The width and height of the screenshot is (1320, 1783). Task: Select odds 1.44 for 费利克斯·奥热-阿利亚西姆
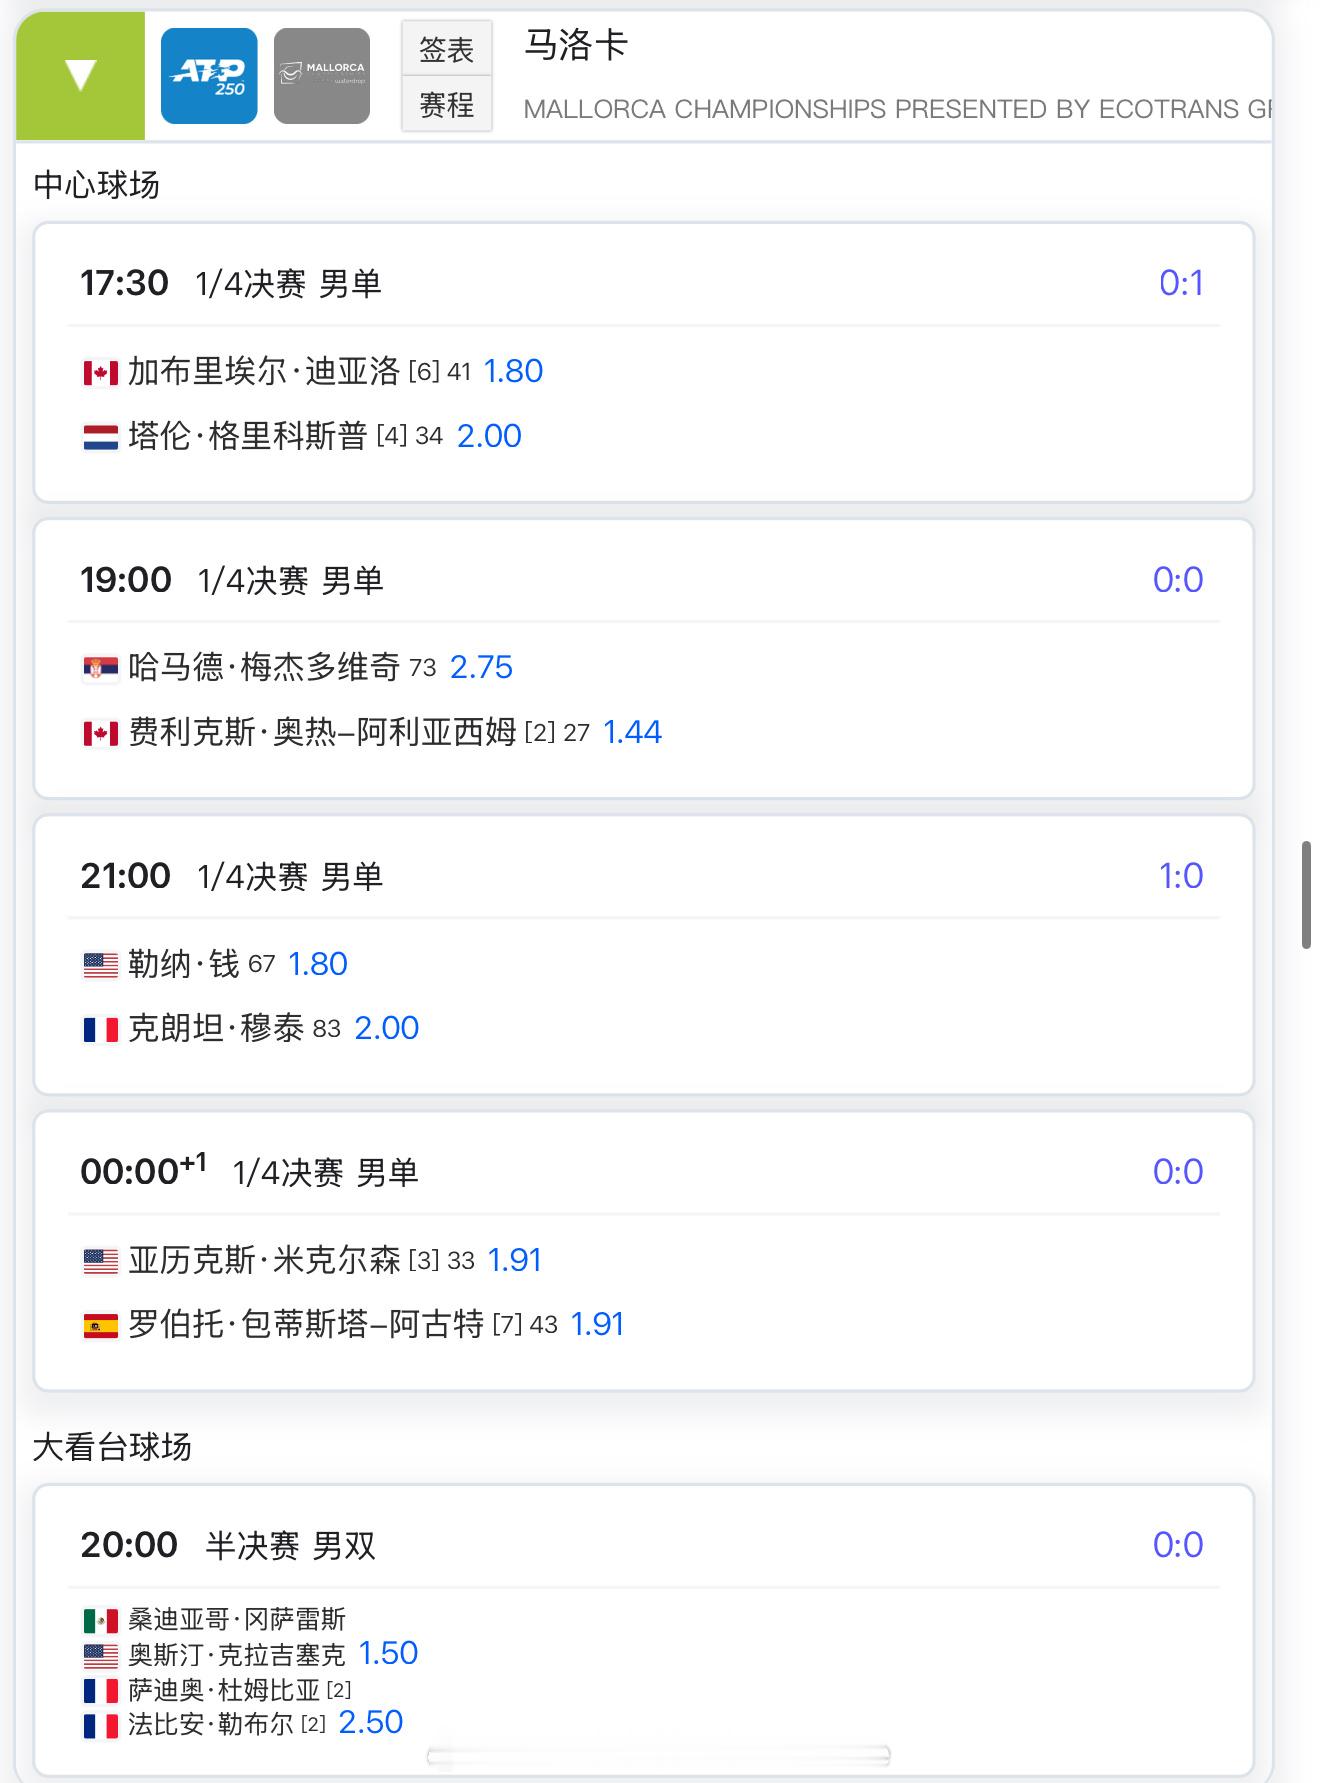coord(632,732)
